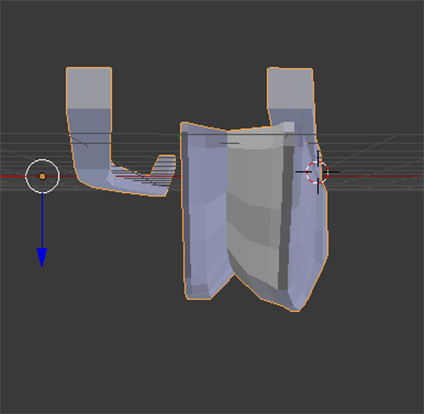Image resolution: width=424 pixels, height=414 pixels.
Task: Click the orange object origin dot
Action: click(42, 176)
